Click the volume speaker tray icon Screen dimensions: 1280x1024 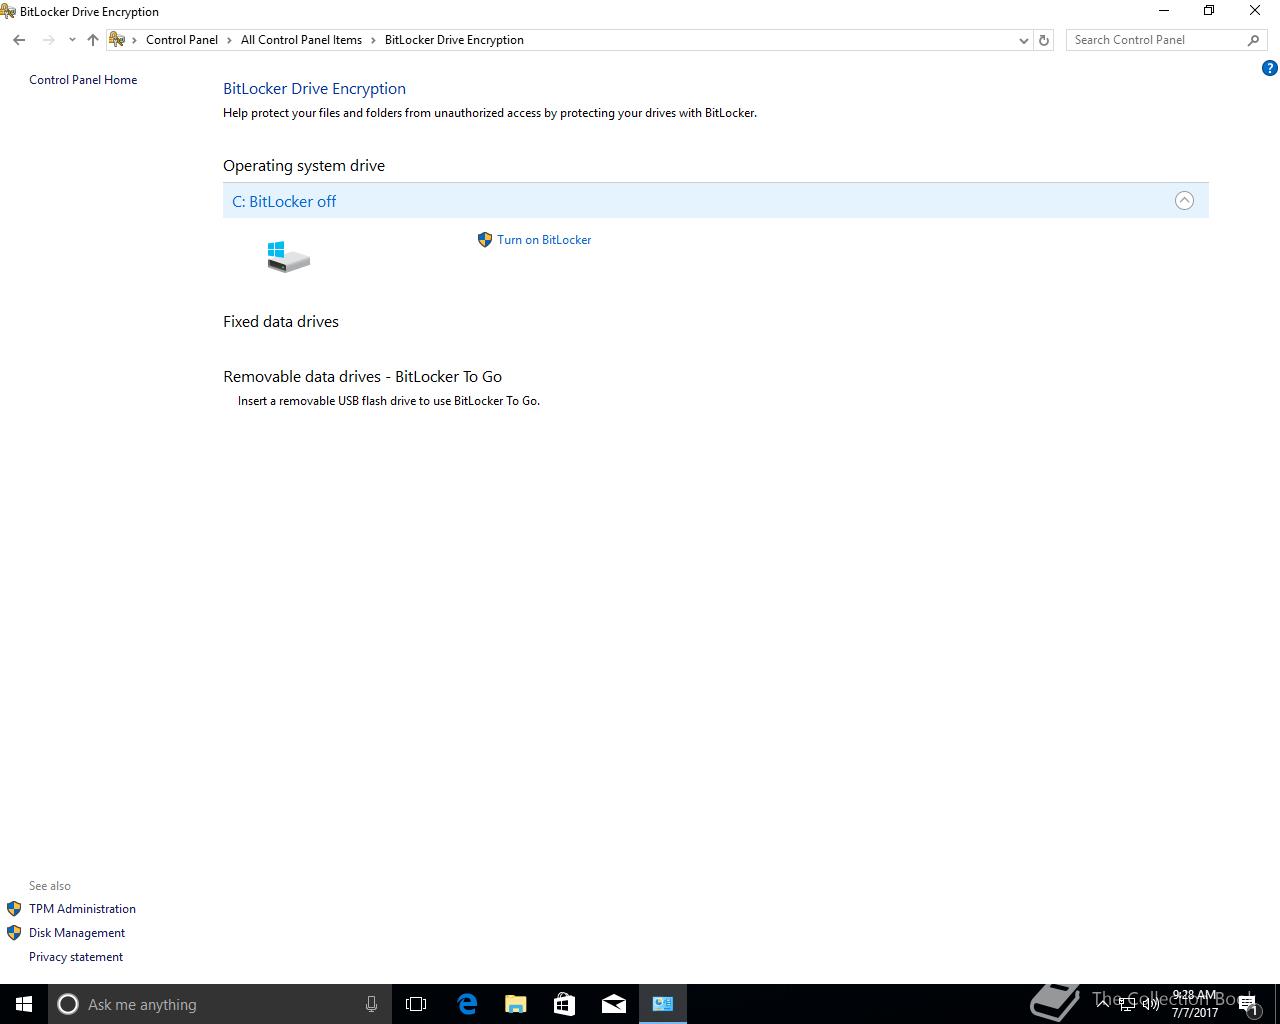(1150, 1005)
